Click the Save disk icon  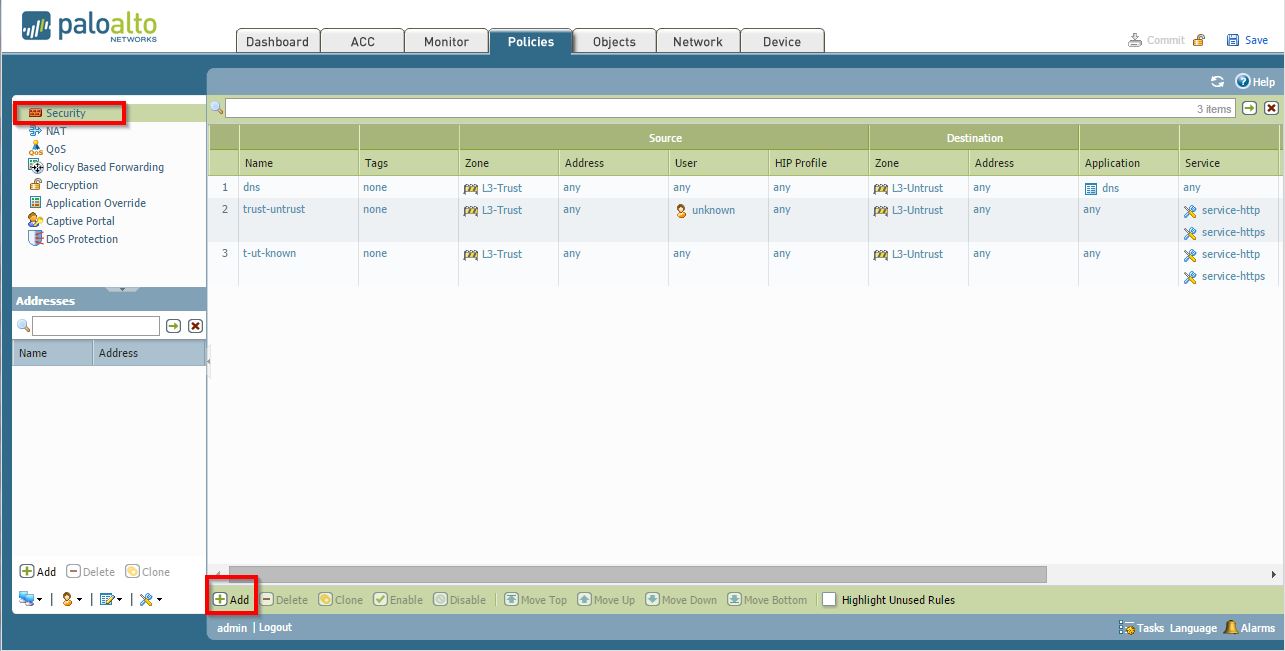click(1233, 41)
